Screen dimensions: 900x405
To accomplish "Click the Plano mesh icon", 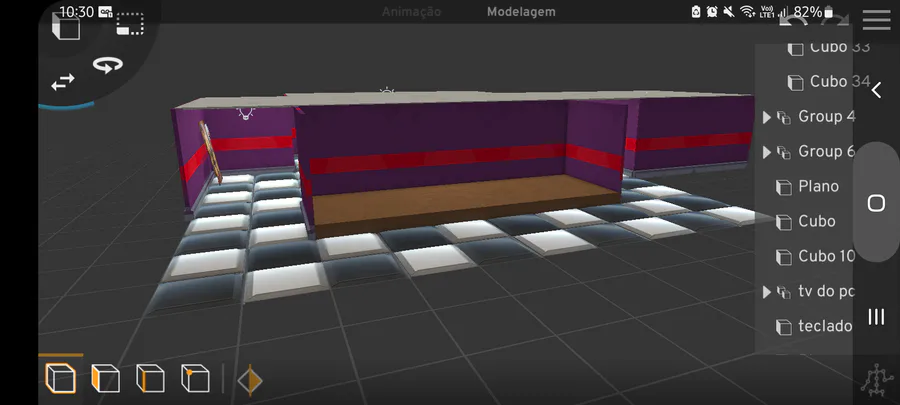I will 783,188.
